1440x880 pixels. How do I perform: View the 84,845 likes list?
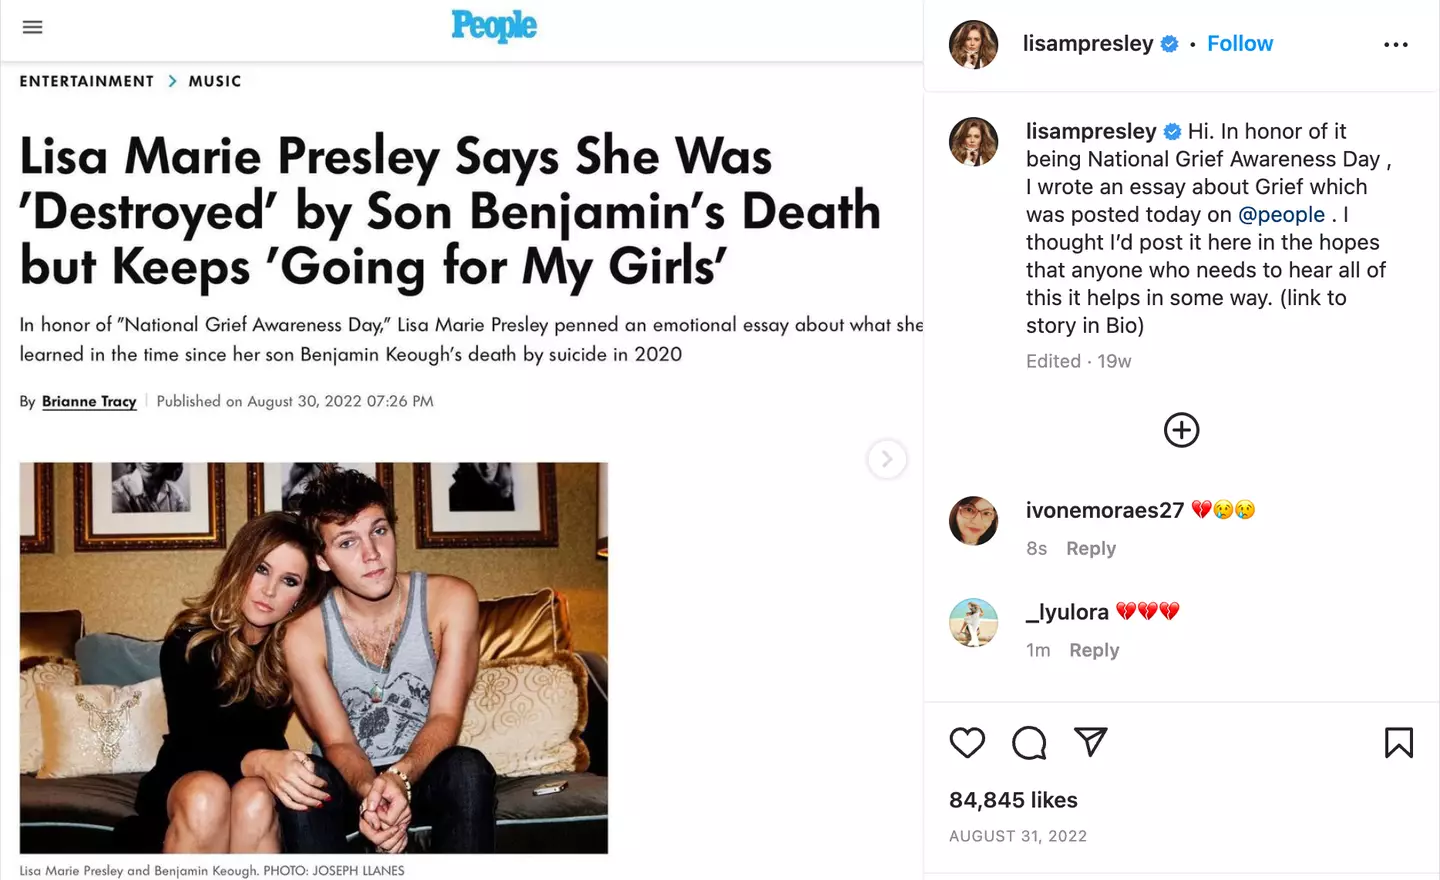[1013, 800]
